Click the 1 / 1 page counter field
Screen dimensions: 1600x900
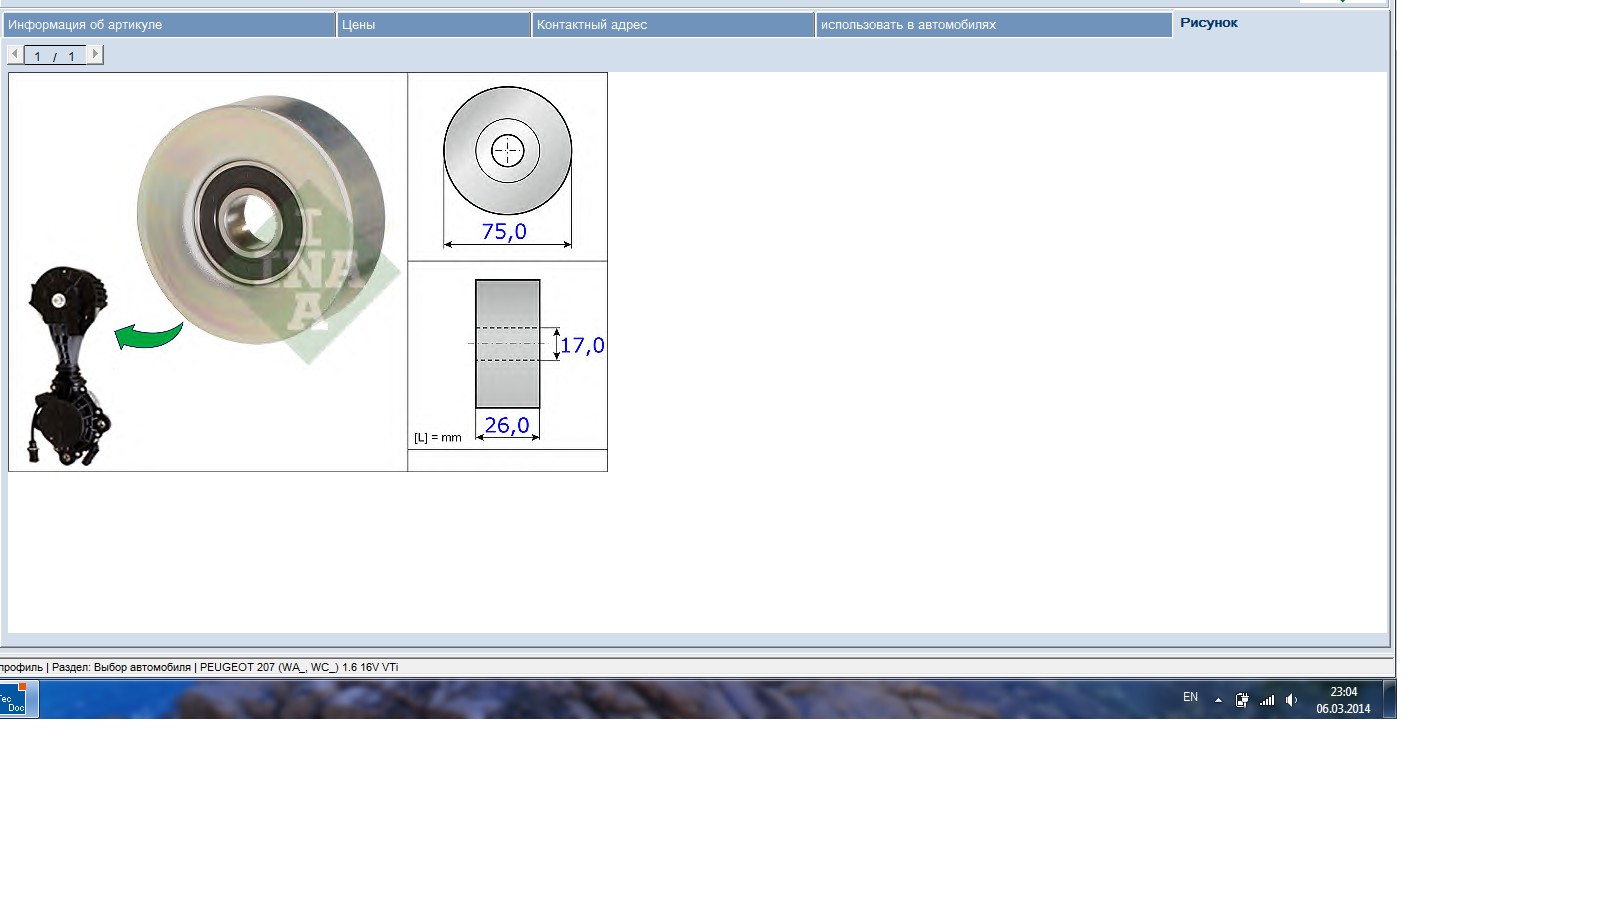55,56
